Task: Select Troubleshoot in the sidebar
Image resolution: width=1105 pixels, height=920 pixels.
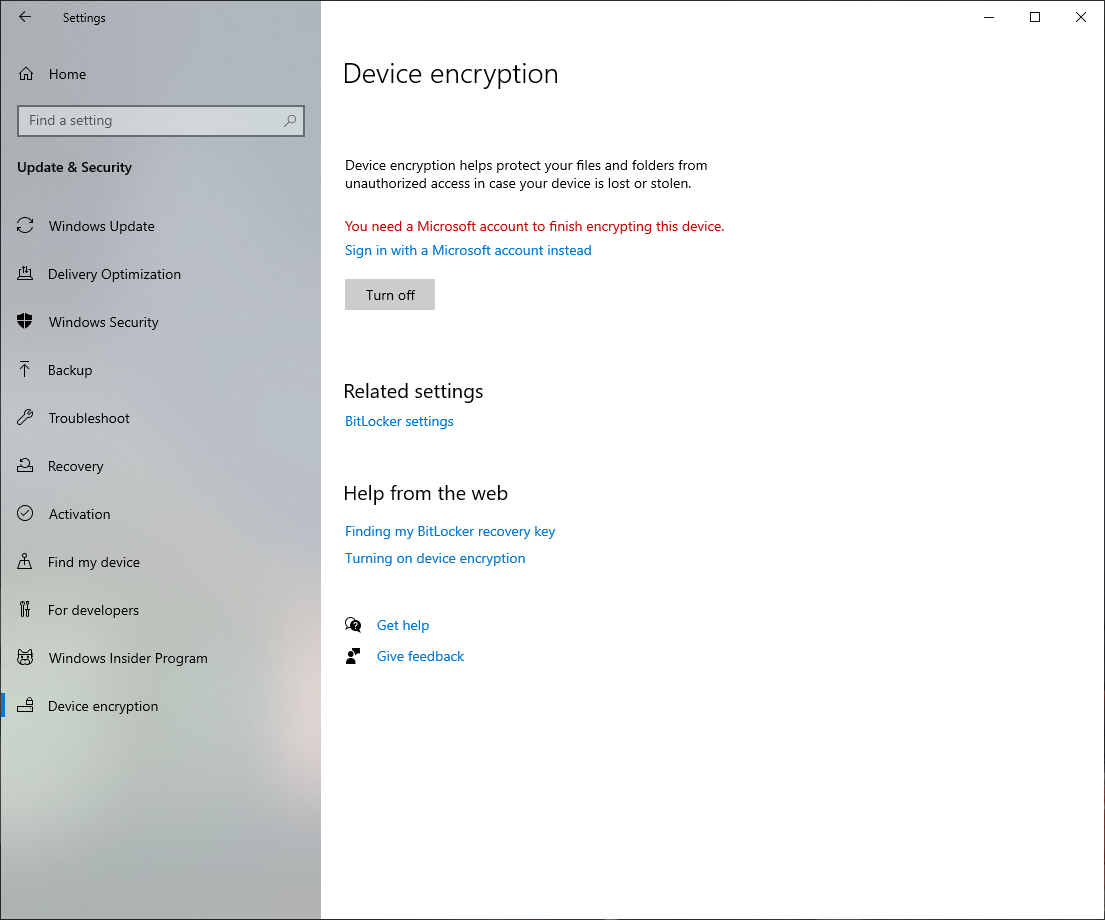Action: click(161, 417)
